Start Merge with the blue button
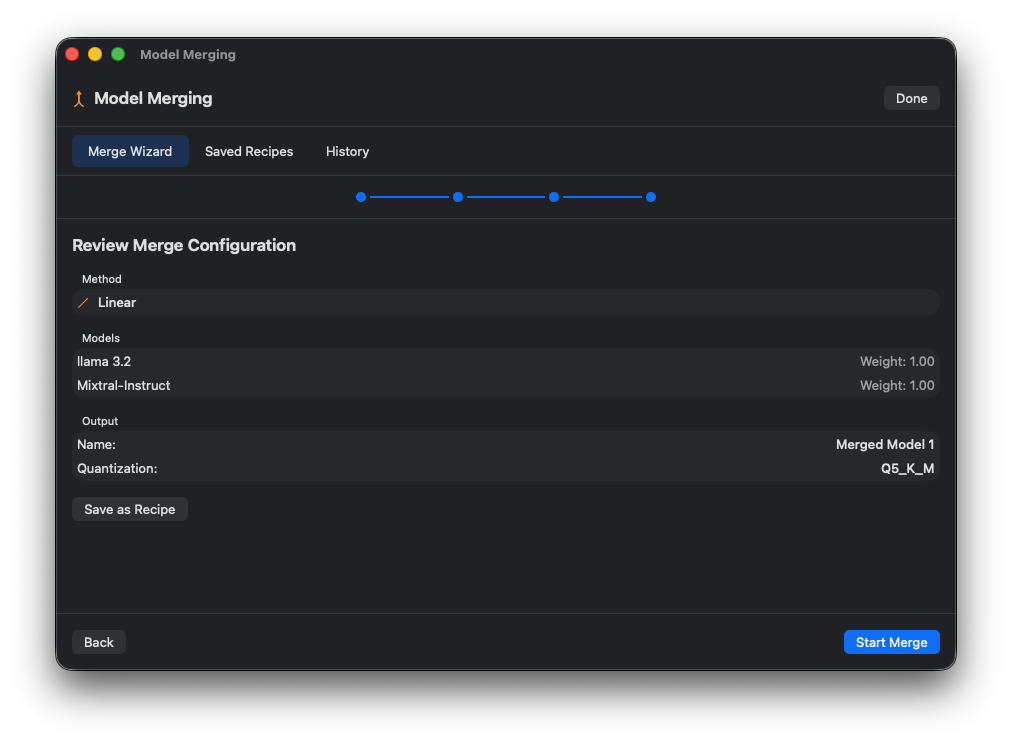The width and height of the screenshot is (1012, 744). pos(891,643)
